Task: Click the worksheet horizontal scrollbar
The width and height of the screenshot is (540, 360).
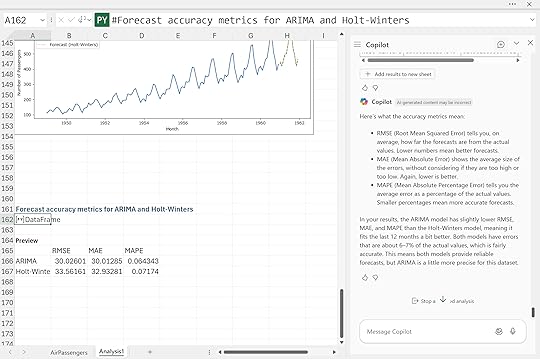Action: pos(266,352)
